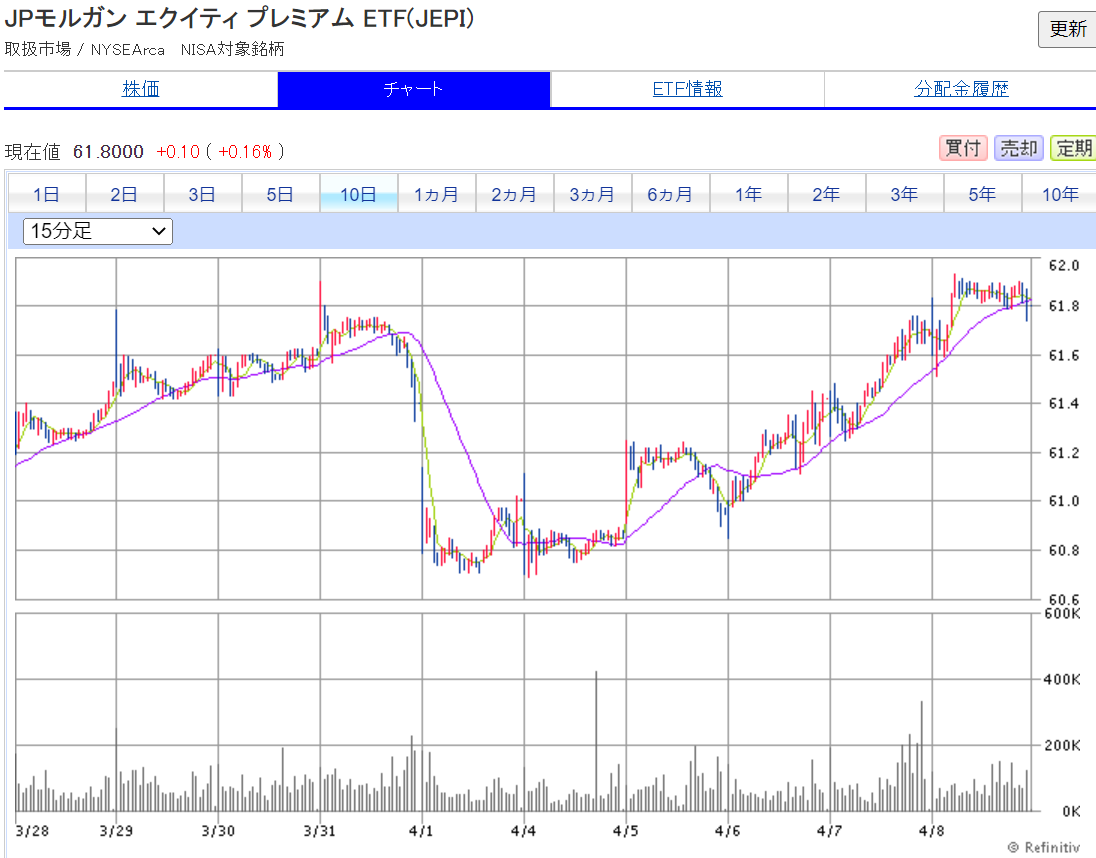Switch chart to 1カ月 period
Image resolution: width=1096 pixels, height=858 pixels.
click(436, 194)
